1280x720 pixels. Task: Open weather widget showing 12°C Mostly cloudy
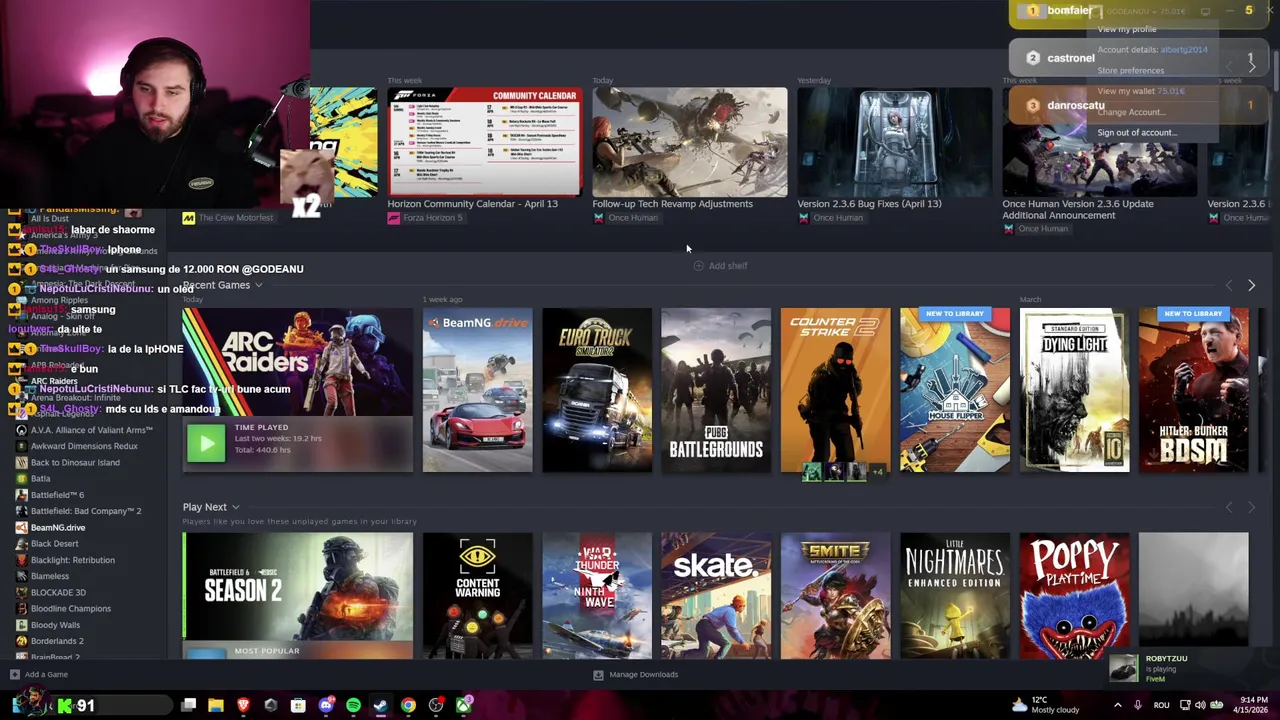click(x=1045, y=705)
